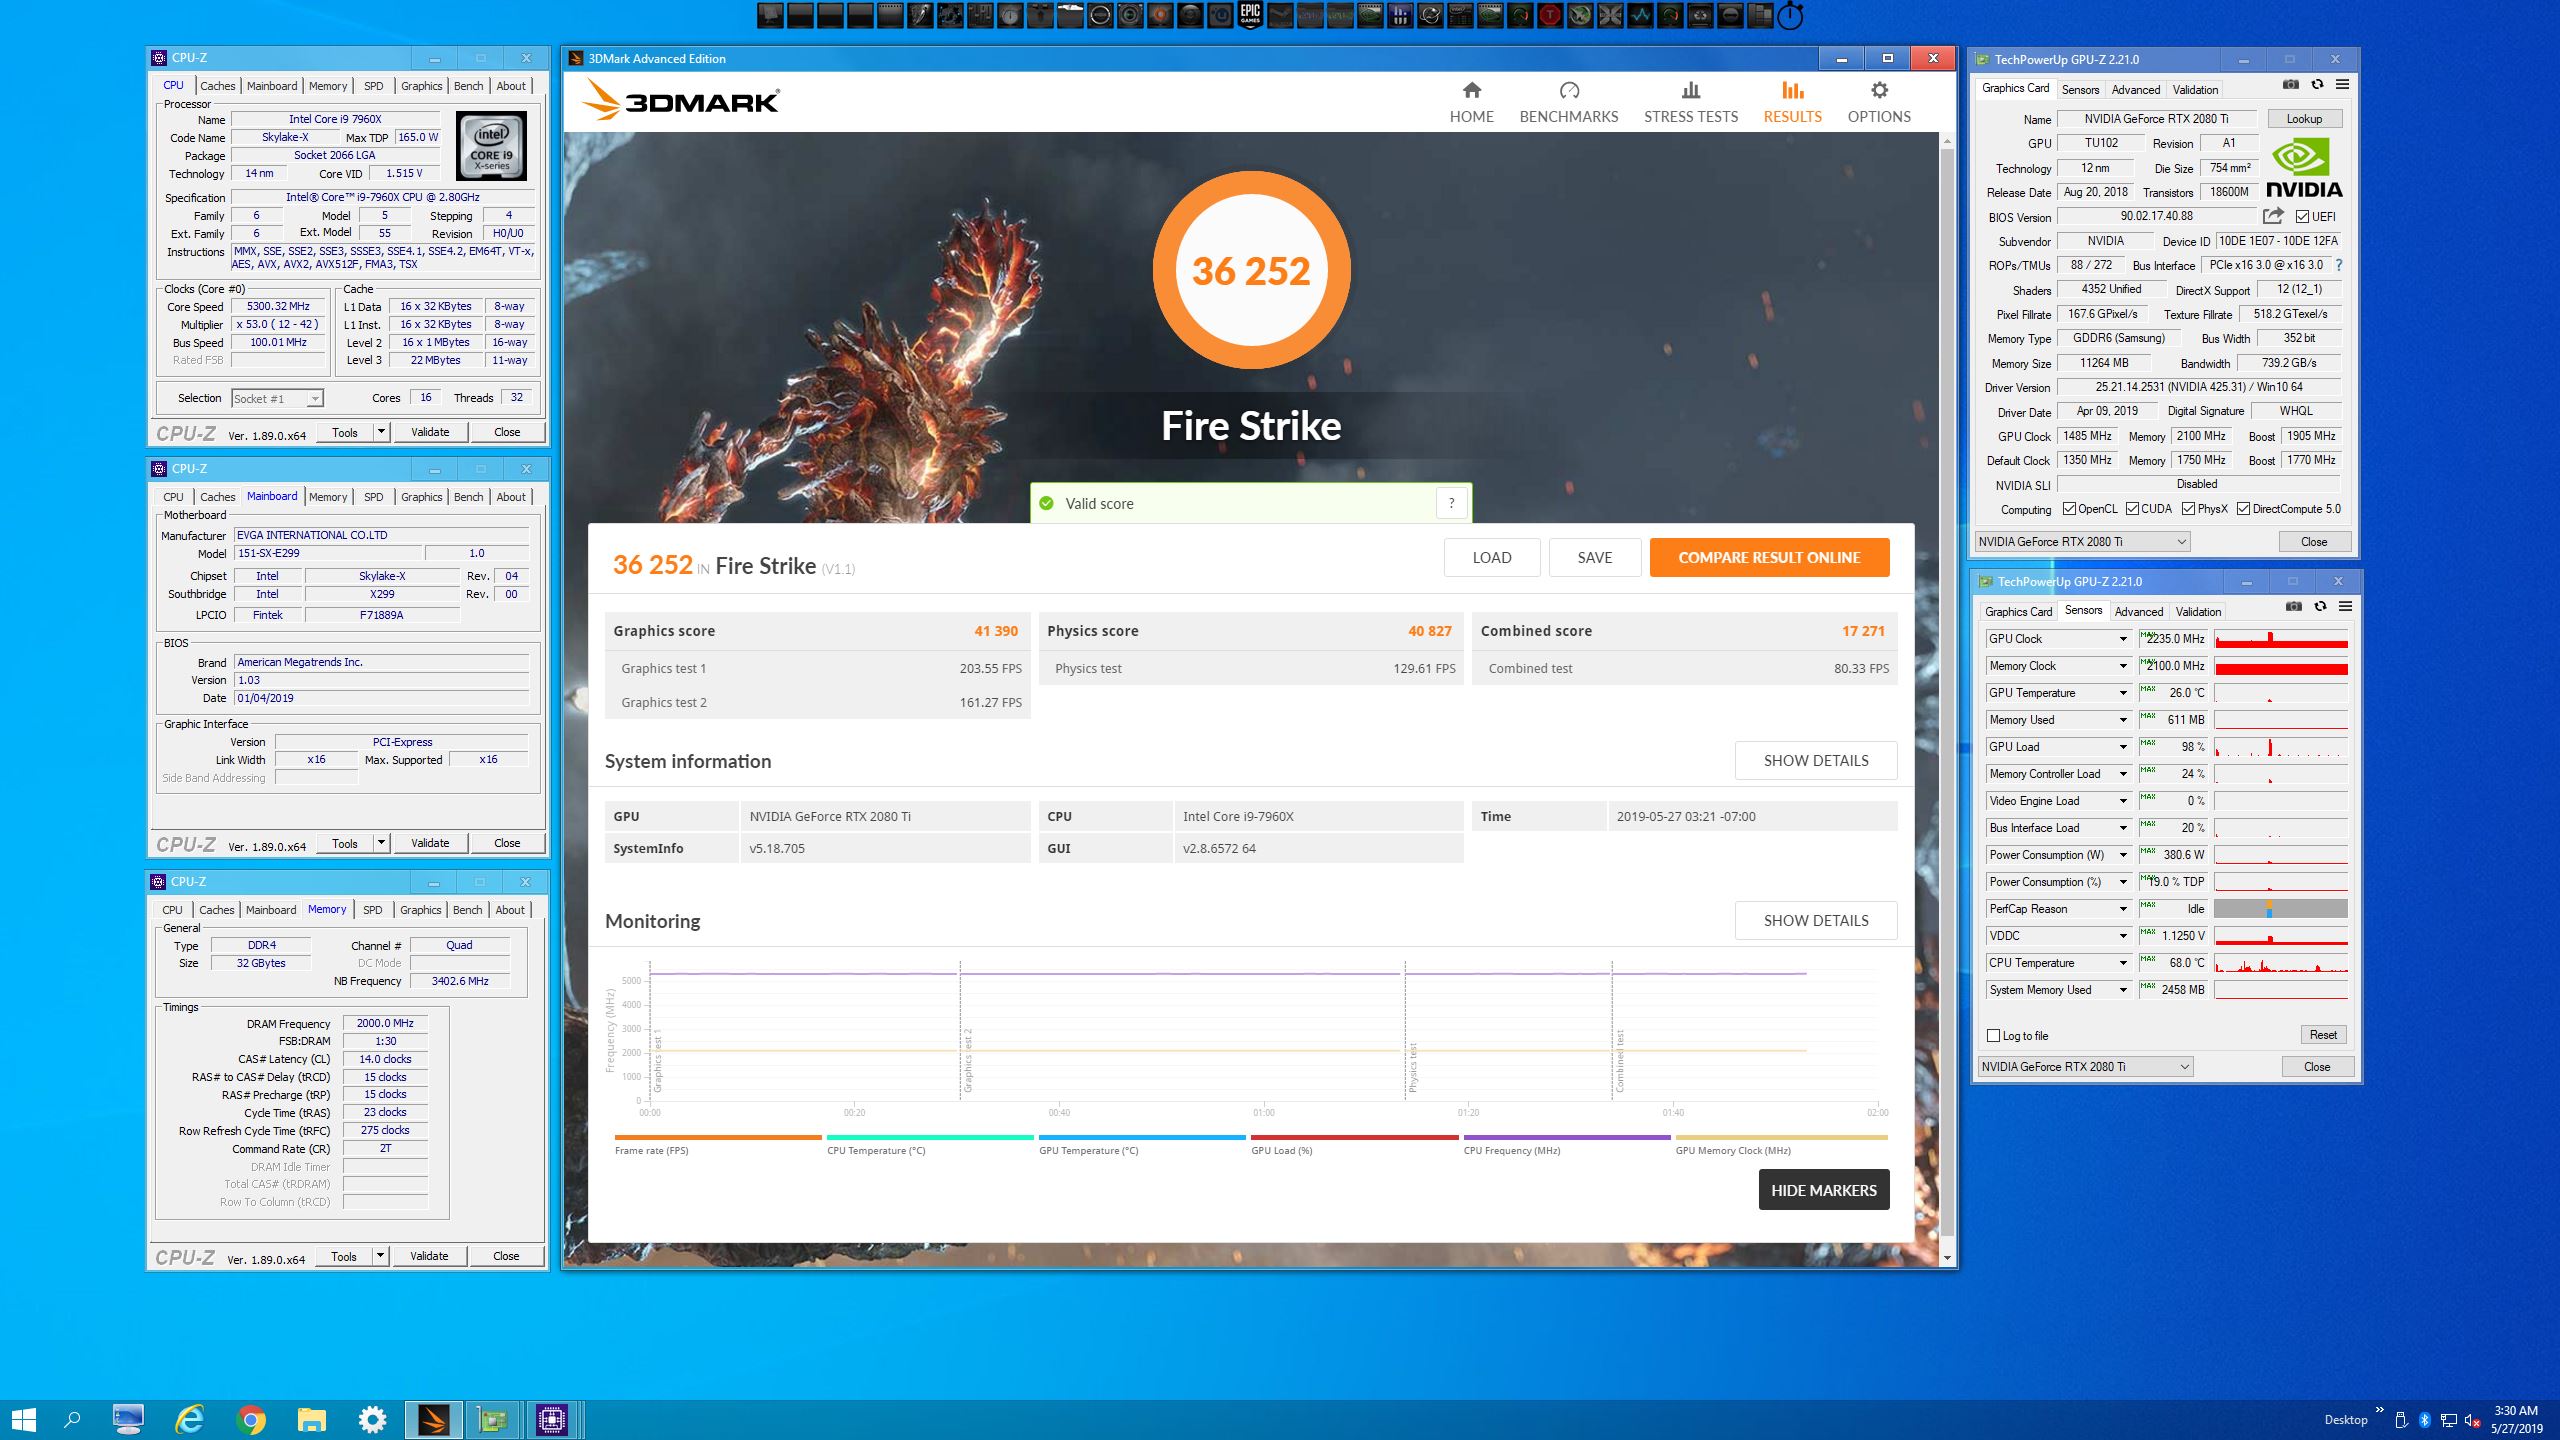Open the CPU-Z Socket #1 selection dropdown
Viewport: 2560px width, 1440px height.
[x=277, y=398]
